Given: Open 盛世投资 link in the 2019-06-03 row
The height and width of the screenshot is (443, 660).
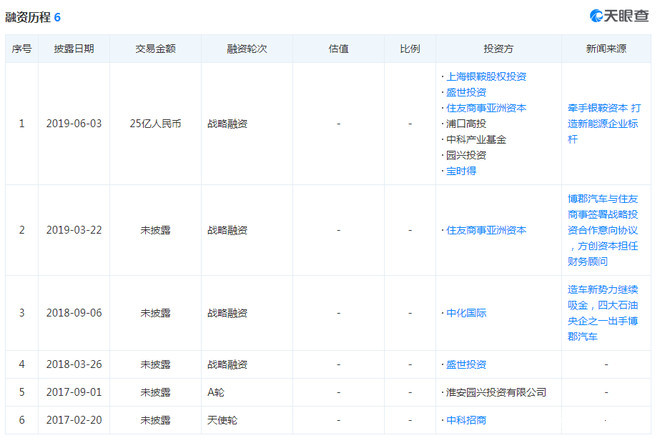Looking at the screenshot, I should [466, 92].
